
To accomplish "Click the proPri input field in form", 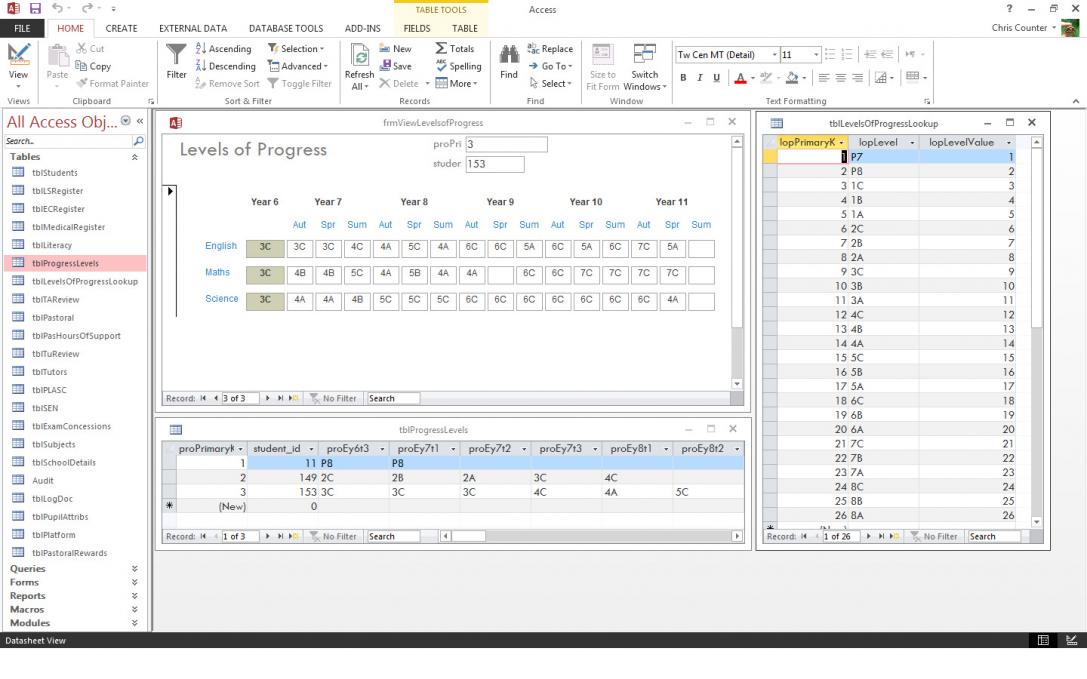I will [x=506, y=144].
